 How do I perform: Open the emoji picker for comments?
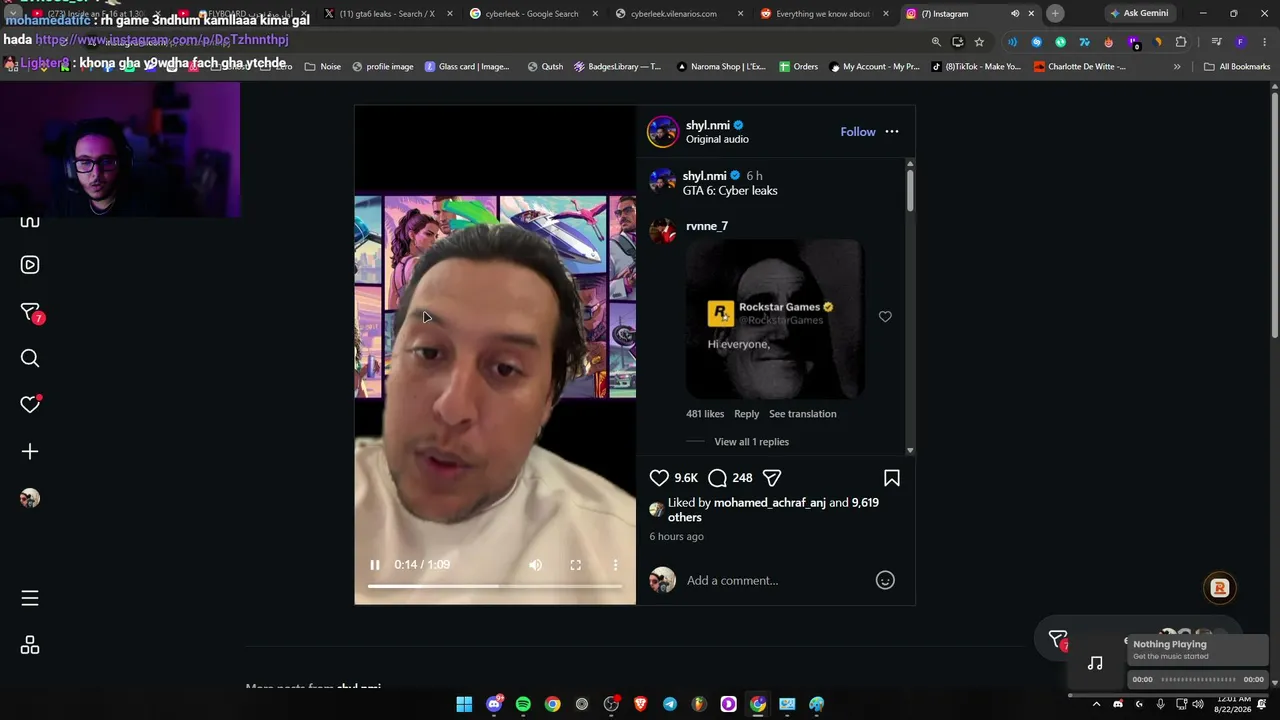pyautogui.click(x=885, y=580)
